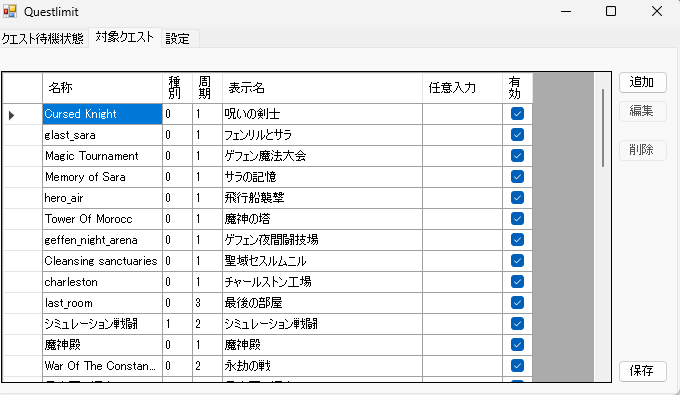This screenshot has height=395, width=680.
Task: Select the glast_sara name cell
Action: click(102, 135)
